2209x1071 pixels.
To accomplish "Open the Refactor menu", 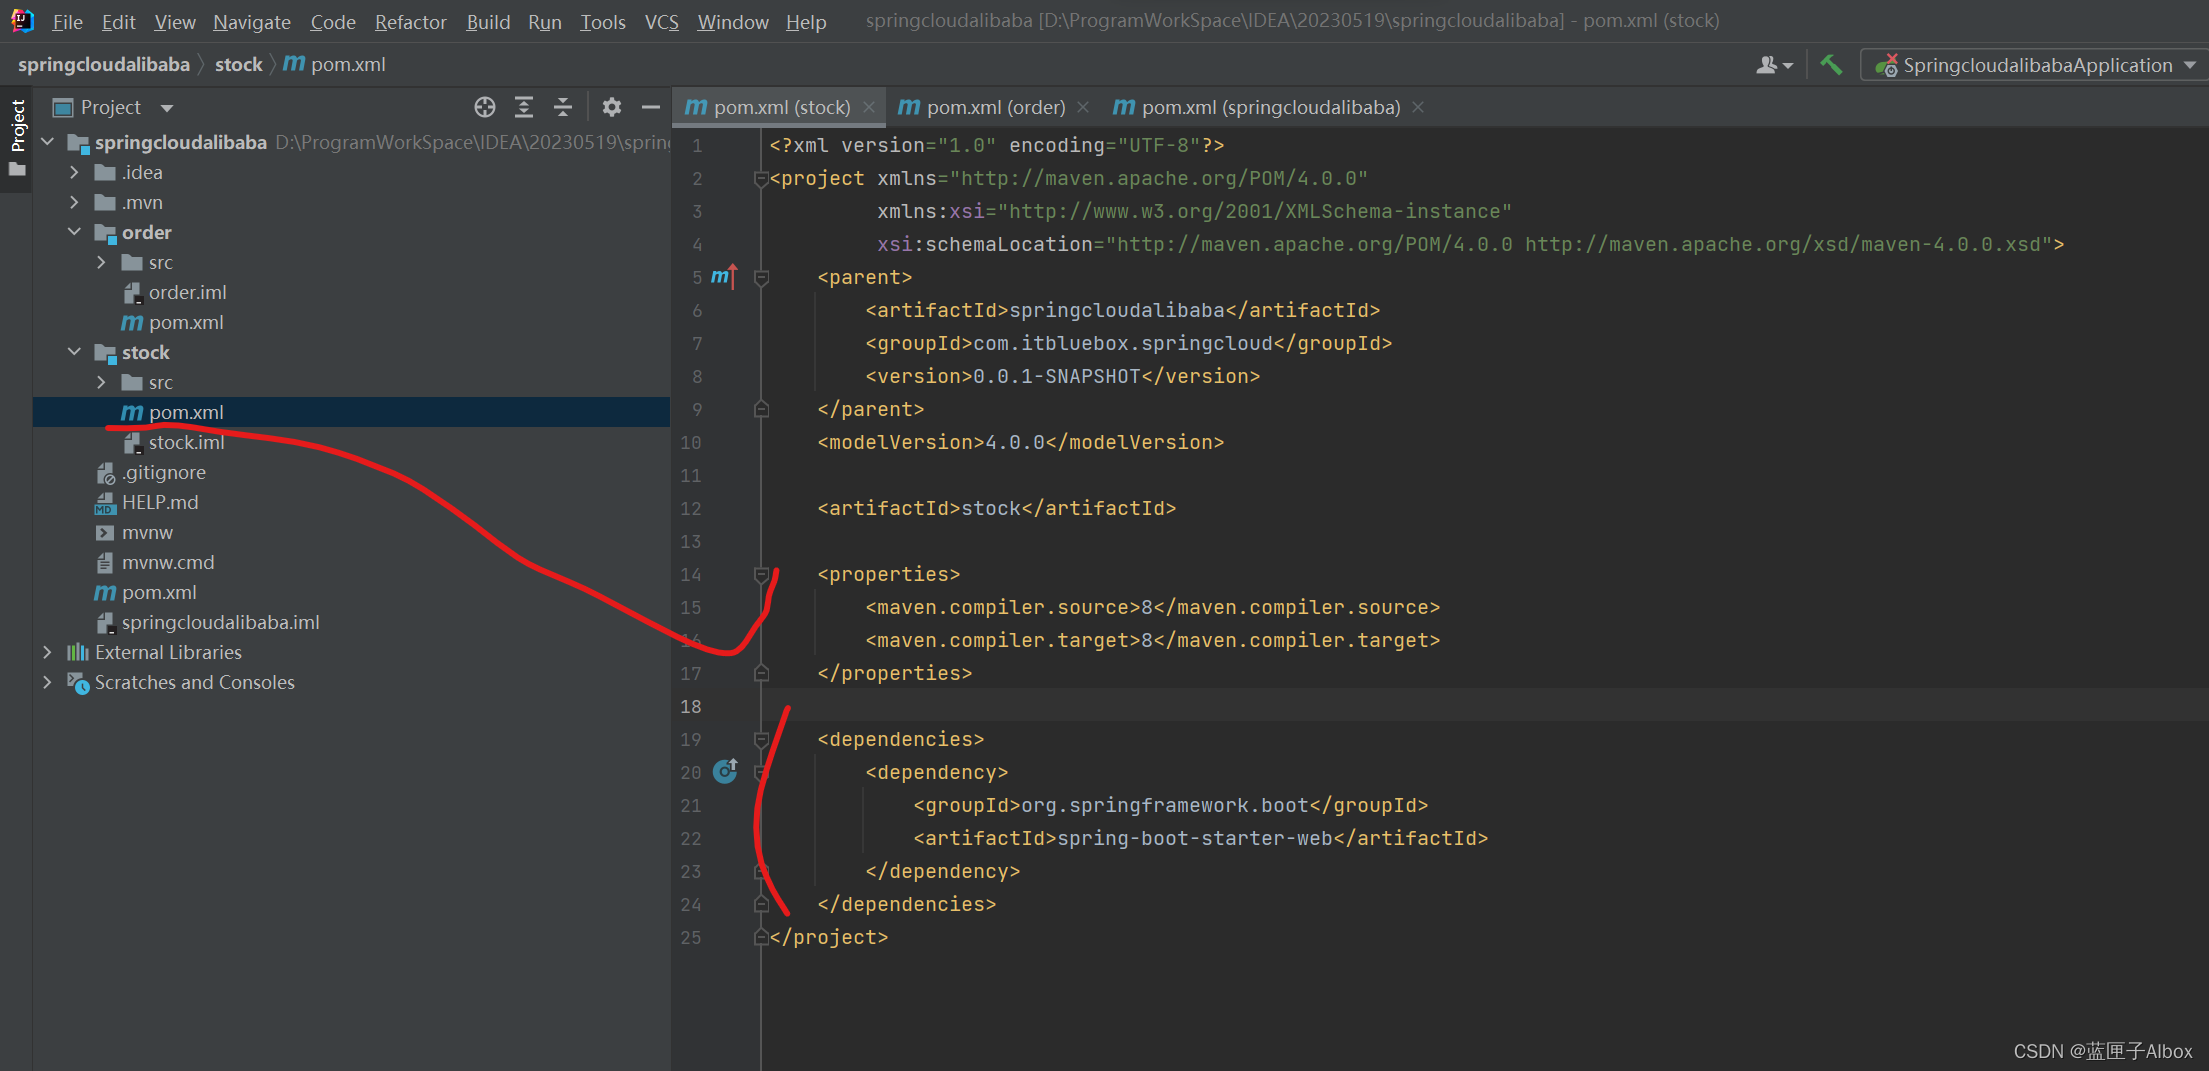I will tap(411, 22).
